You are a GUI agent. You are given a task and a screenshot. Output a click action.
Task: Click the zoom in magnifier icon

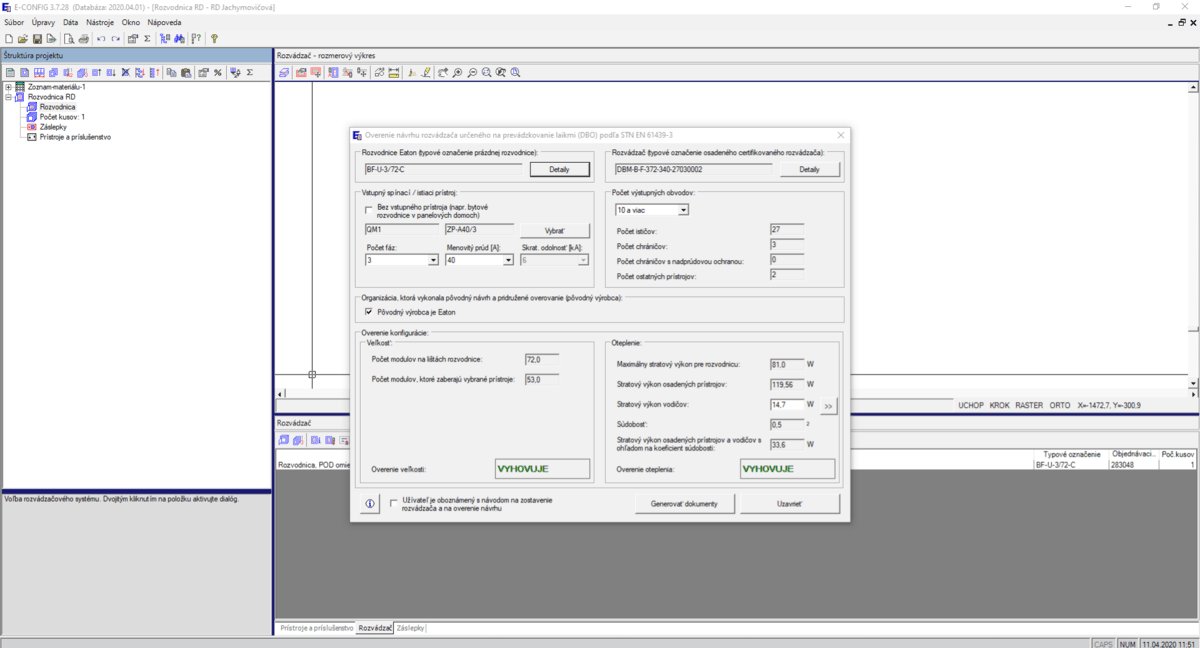point(457,73)
